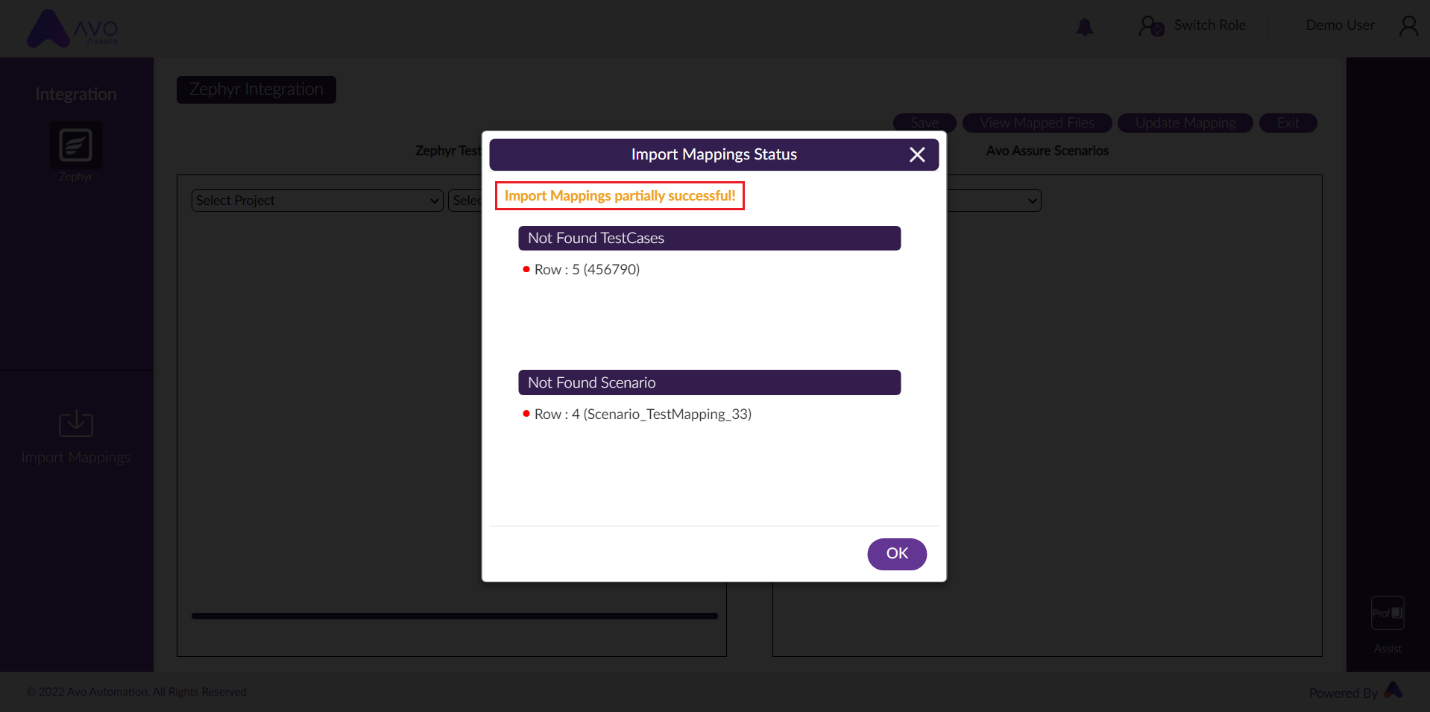
Task: Click the Powered By Avo logo
Action: 1393,691
